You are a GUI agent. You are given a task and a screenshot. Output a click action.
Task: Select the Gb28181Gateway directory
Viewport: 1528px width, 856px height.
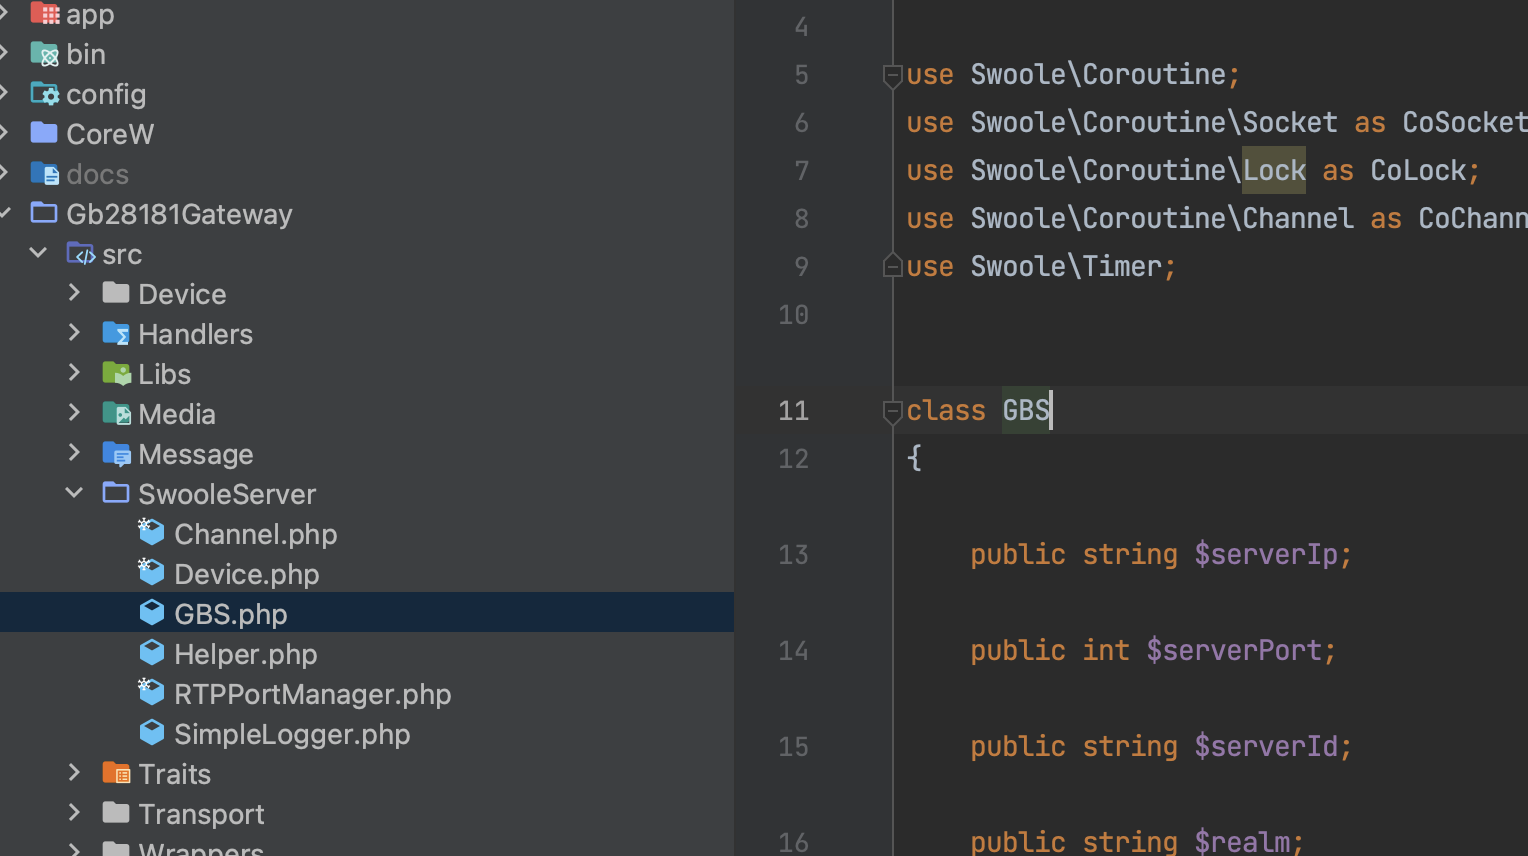pos(179,214)
